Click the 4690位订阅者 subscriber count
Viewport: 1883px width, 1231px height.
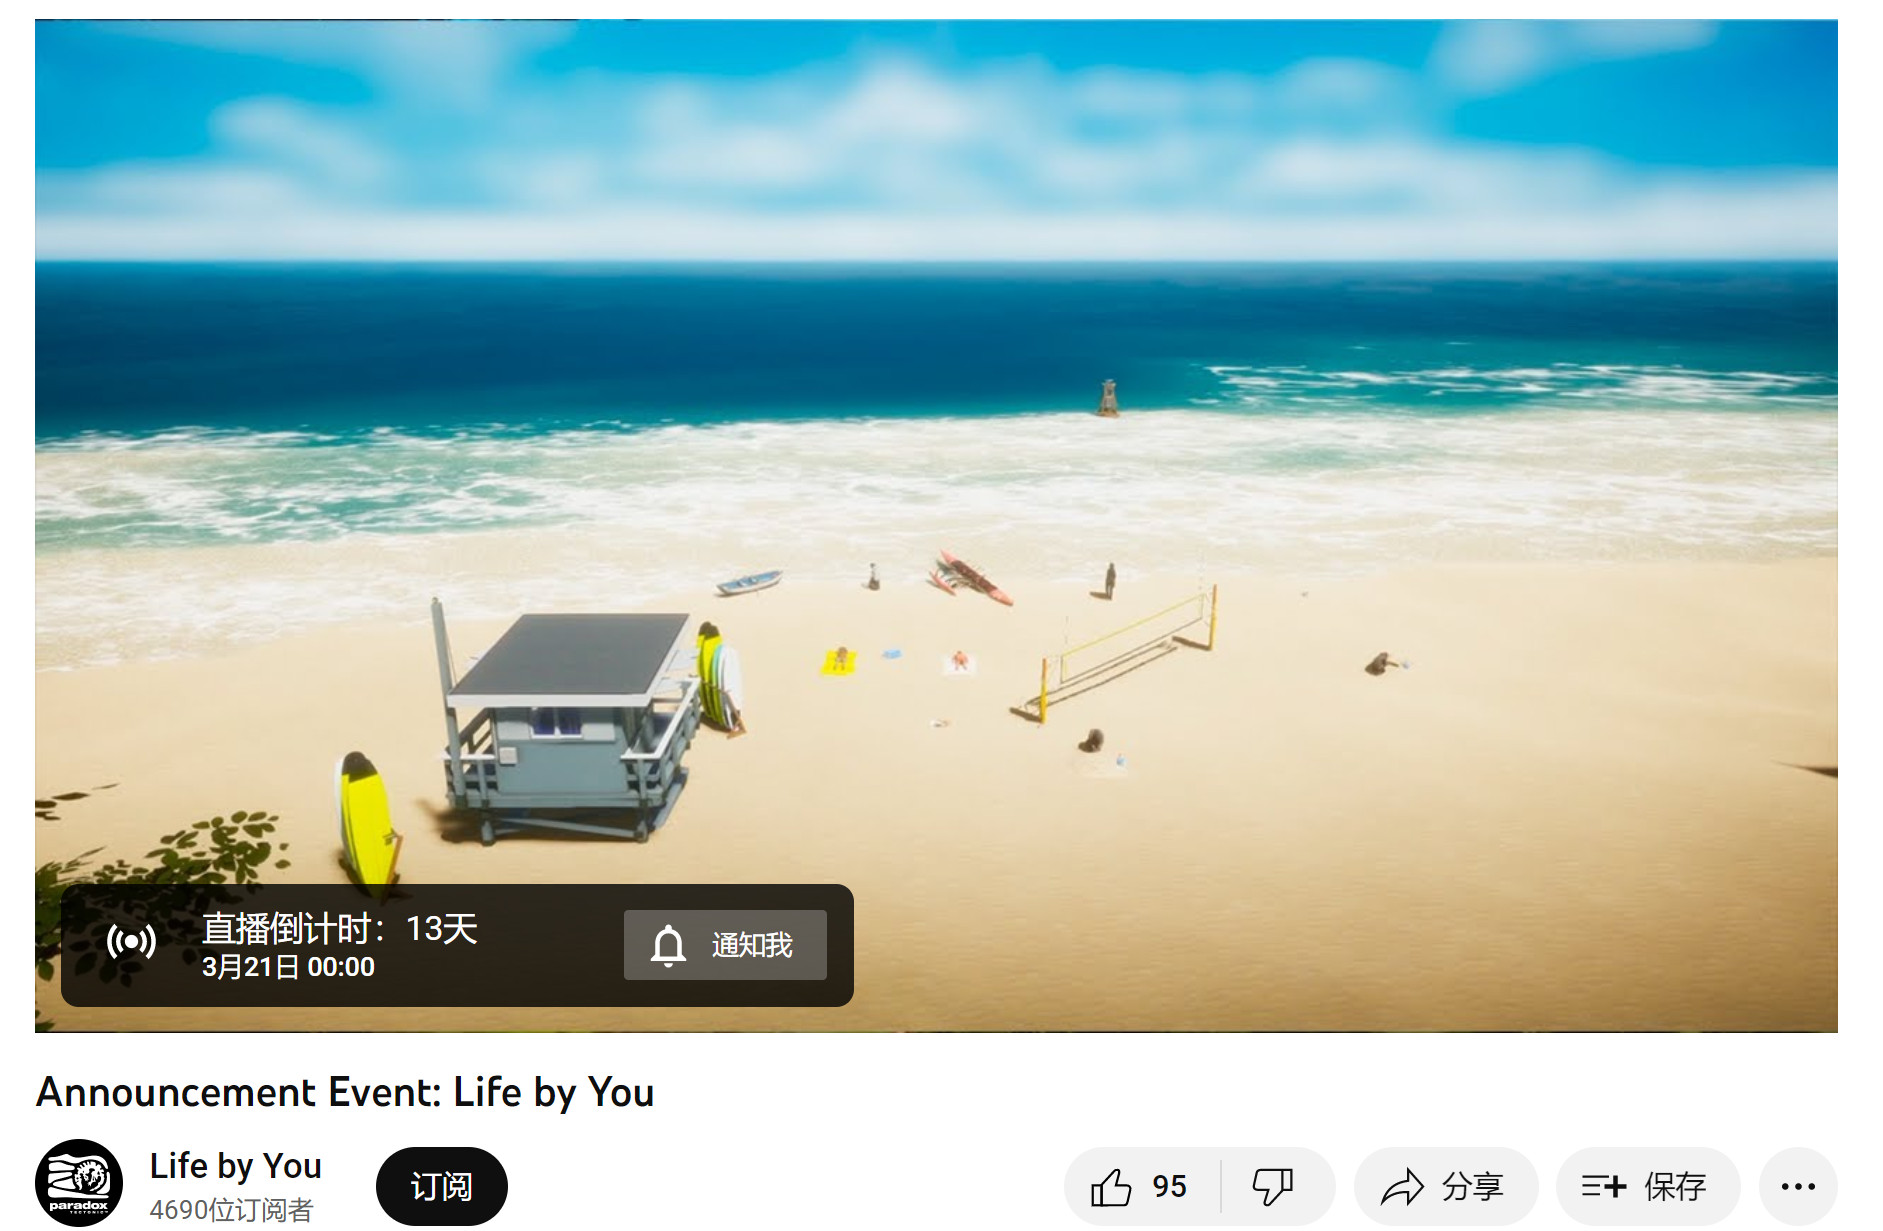pyautogui.click(x=231, y=1210)
